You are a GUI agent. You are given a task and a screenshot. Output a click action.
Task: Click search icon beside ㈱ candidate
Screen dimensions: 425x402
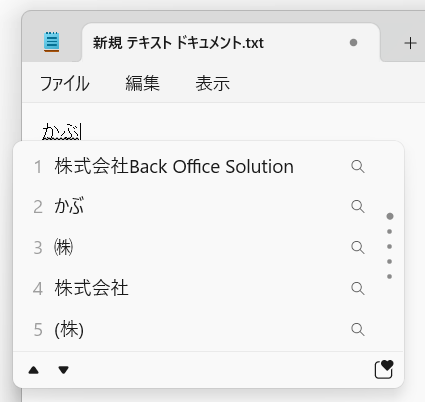point(358,247)
